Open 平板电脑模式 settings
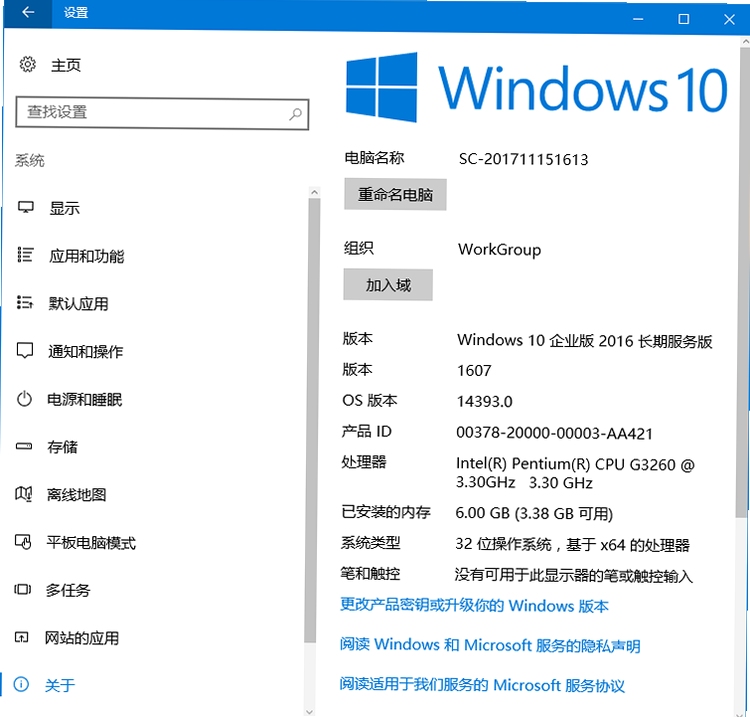Screen dimensions: 750x717 [91, 543]
